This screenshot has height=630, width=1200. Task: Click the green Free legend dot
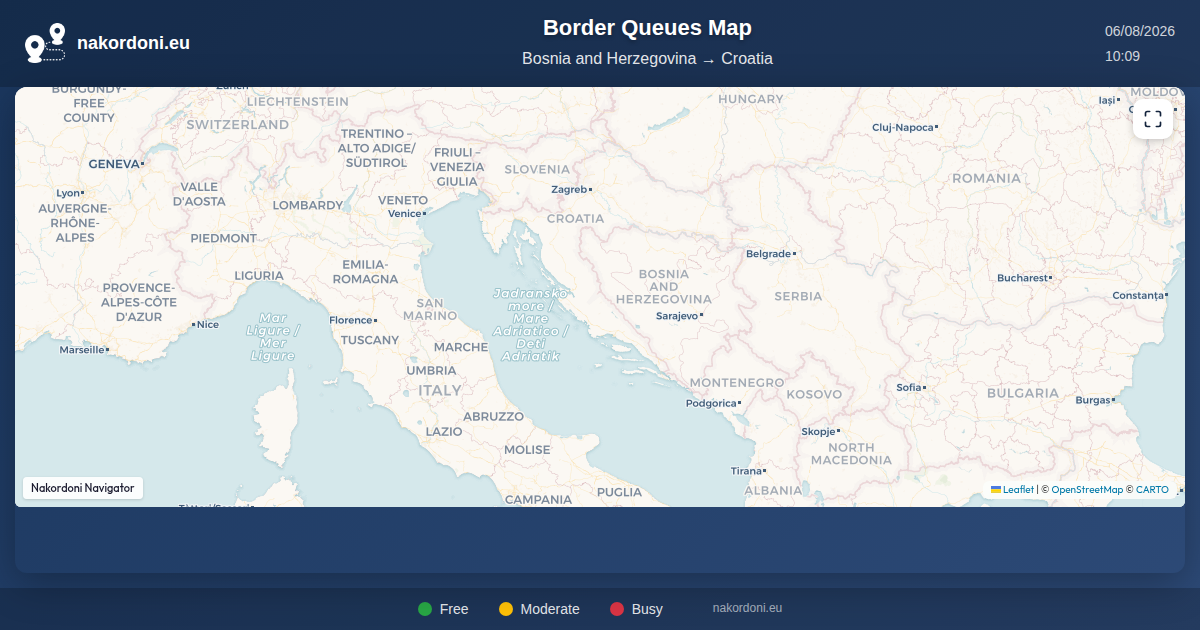[x=425, y=609]
